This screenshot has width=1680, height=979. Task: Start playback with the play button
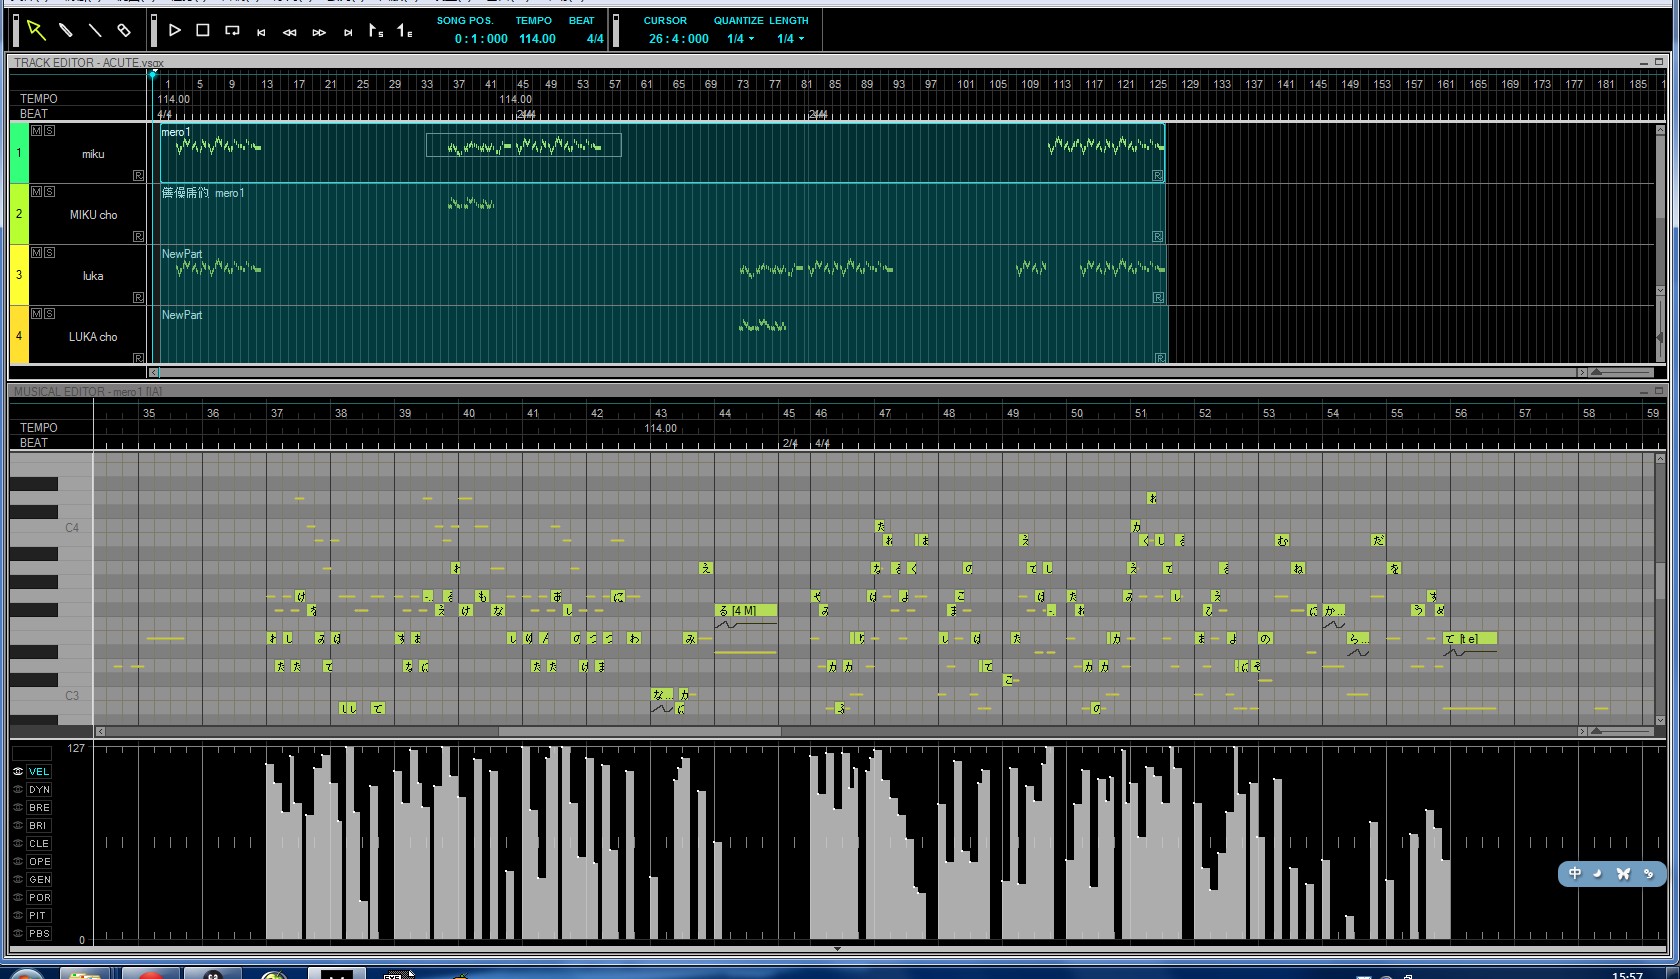(x=175, y=31)
